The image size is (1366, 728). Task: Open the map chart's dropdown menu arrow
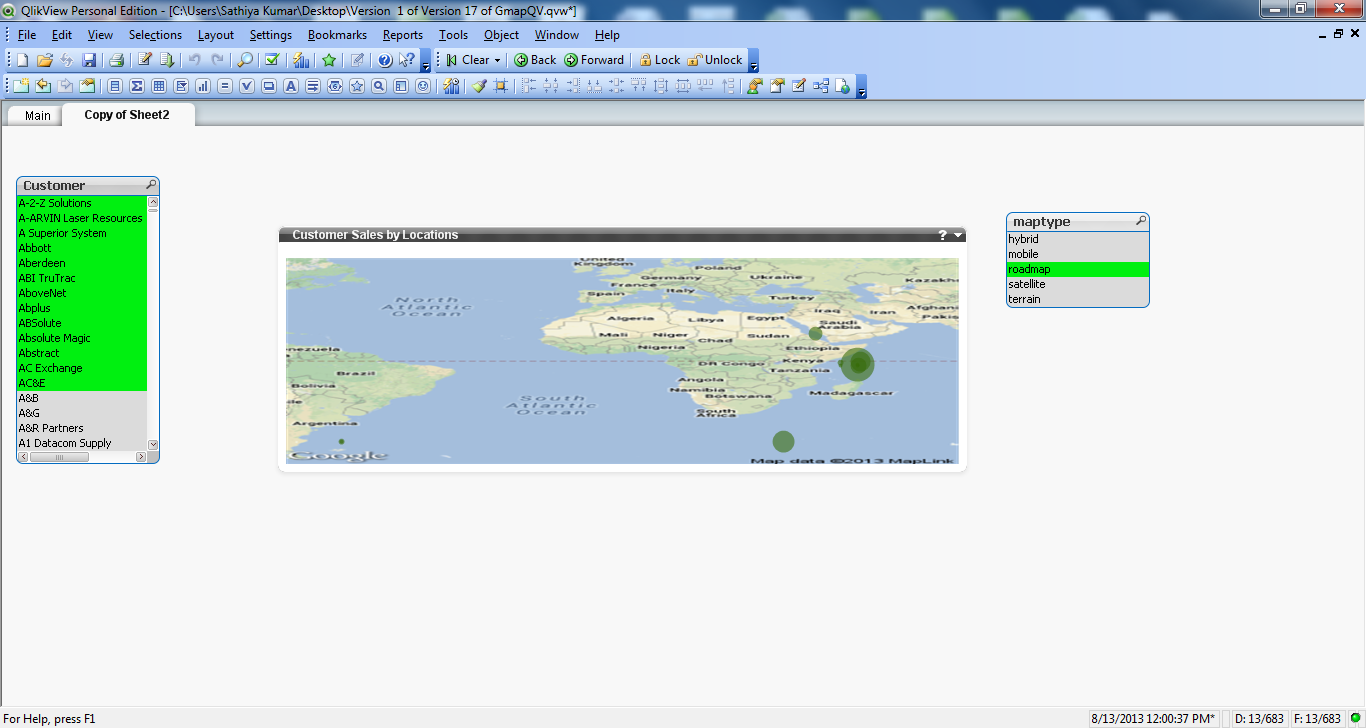(958, 235)
